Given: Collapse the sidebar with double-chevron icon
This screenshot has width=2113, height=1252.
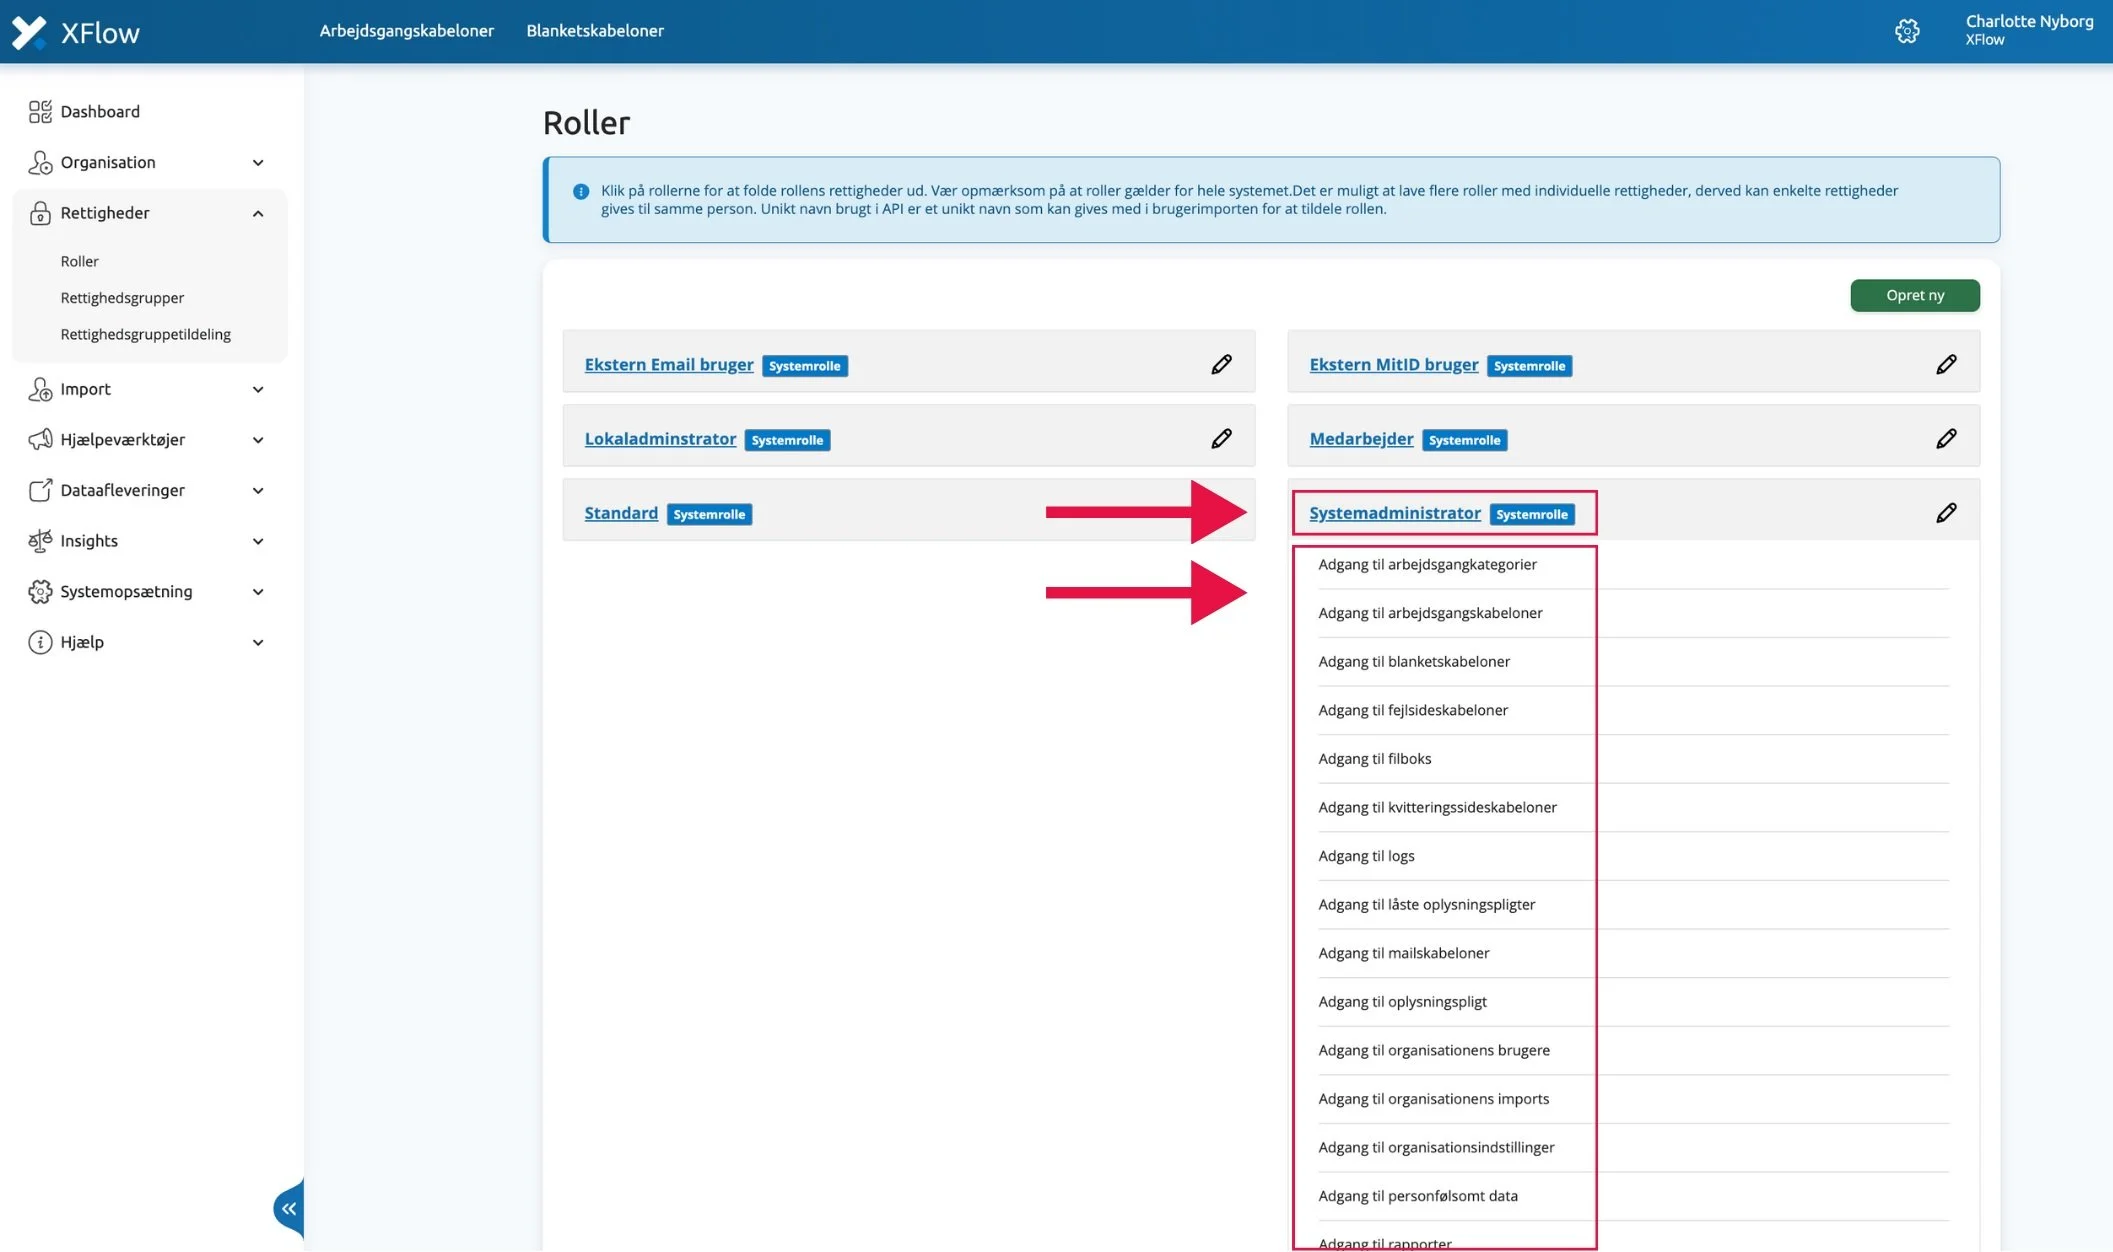Looking at the screenshot, I should click(x=289, y=1209).
